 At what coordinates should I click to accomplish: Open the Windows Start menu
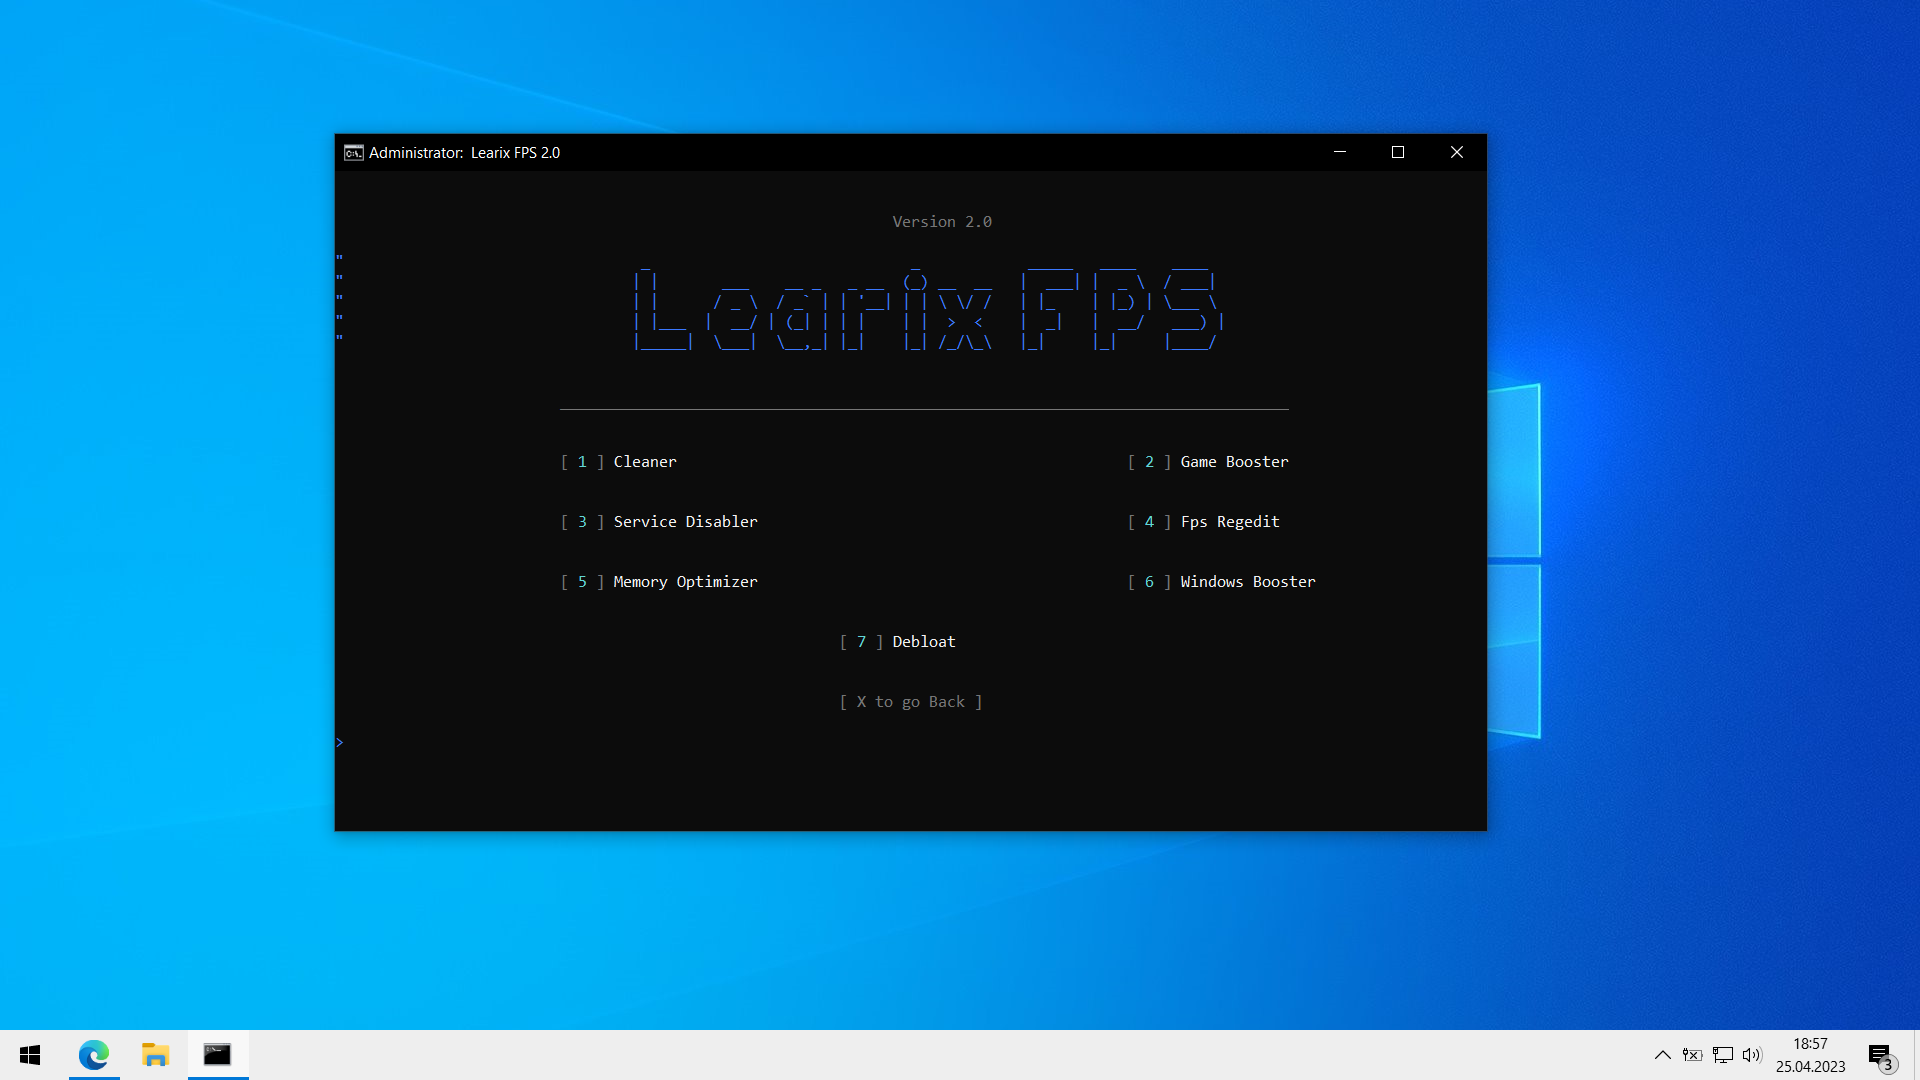pos(30,1055)
